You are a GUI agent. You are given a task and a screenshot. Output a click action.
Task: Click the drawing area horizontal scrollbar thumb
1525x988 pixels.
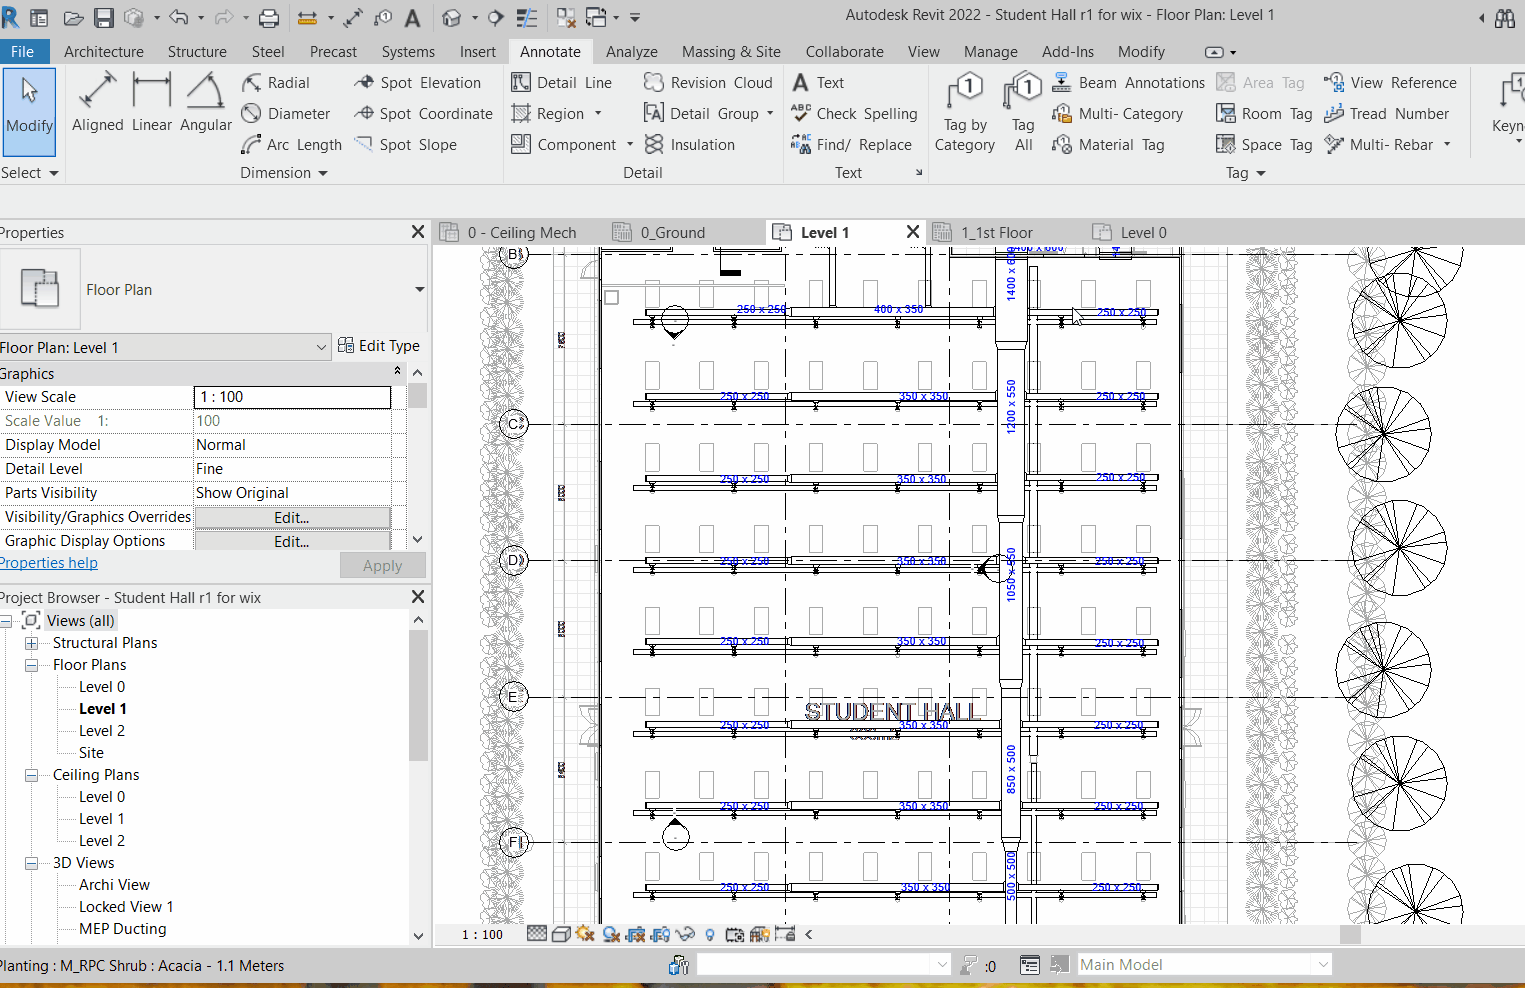[1350, 934]
